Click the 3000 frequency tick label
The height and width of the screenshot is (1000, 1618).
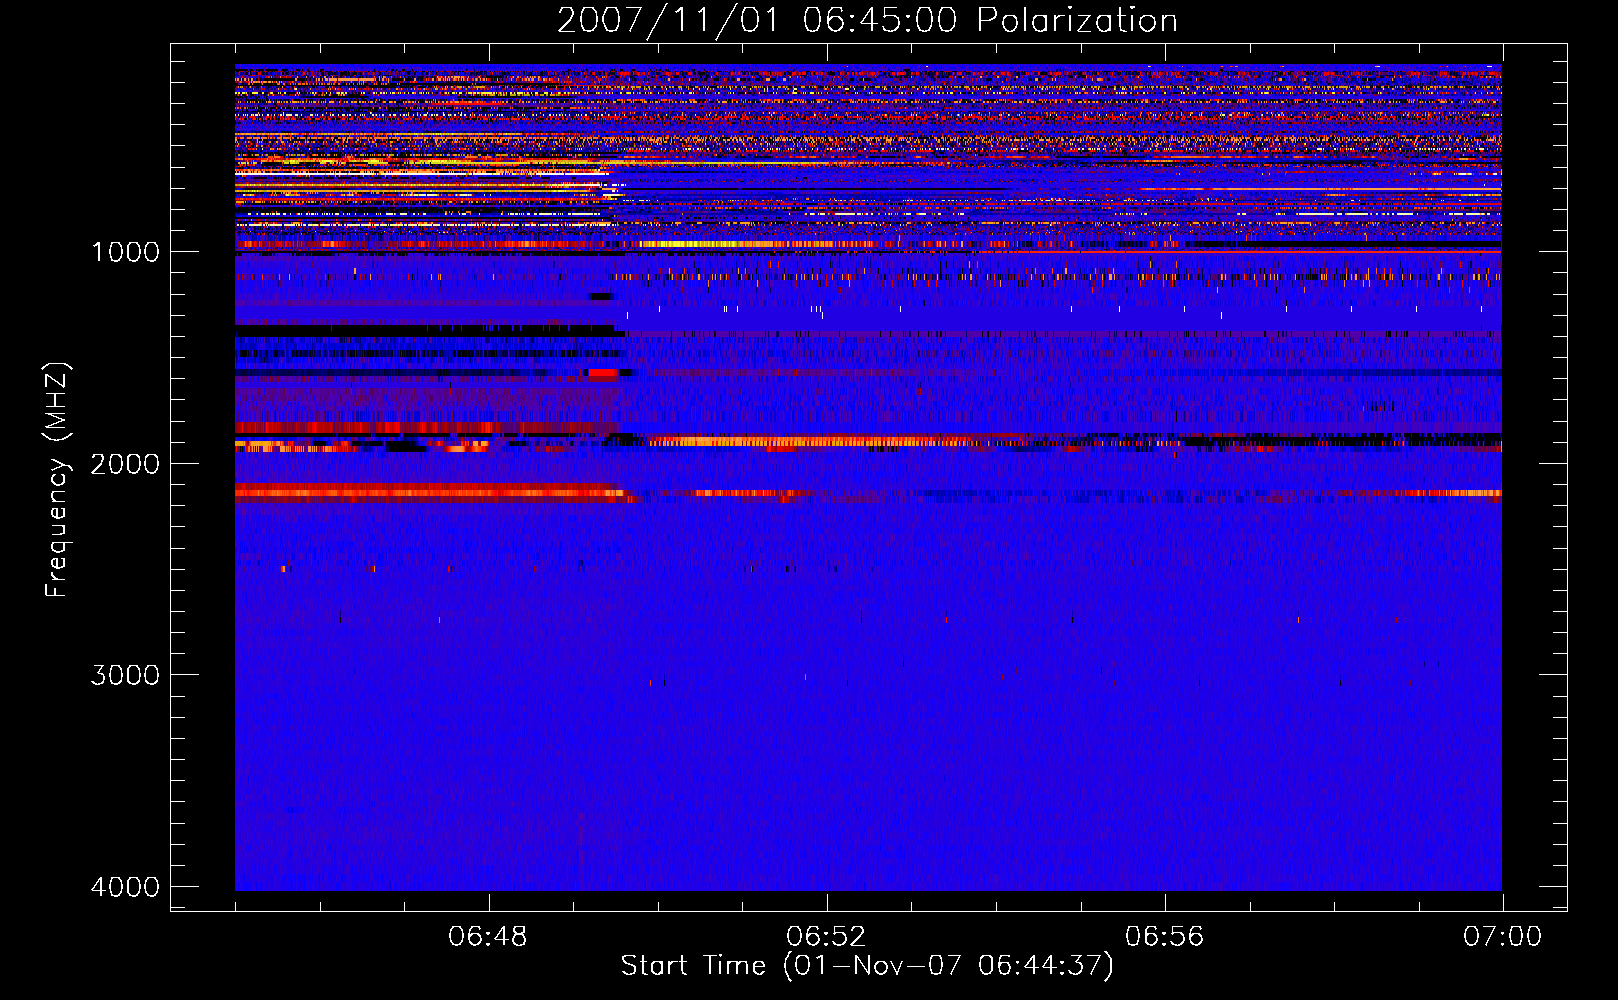[125, 675]
